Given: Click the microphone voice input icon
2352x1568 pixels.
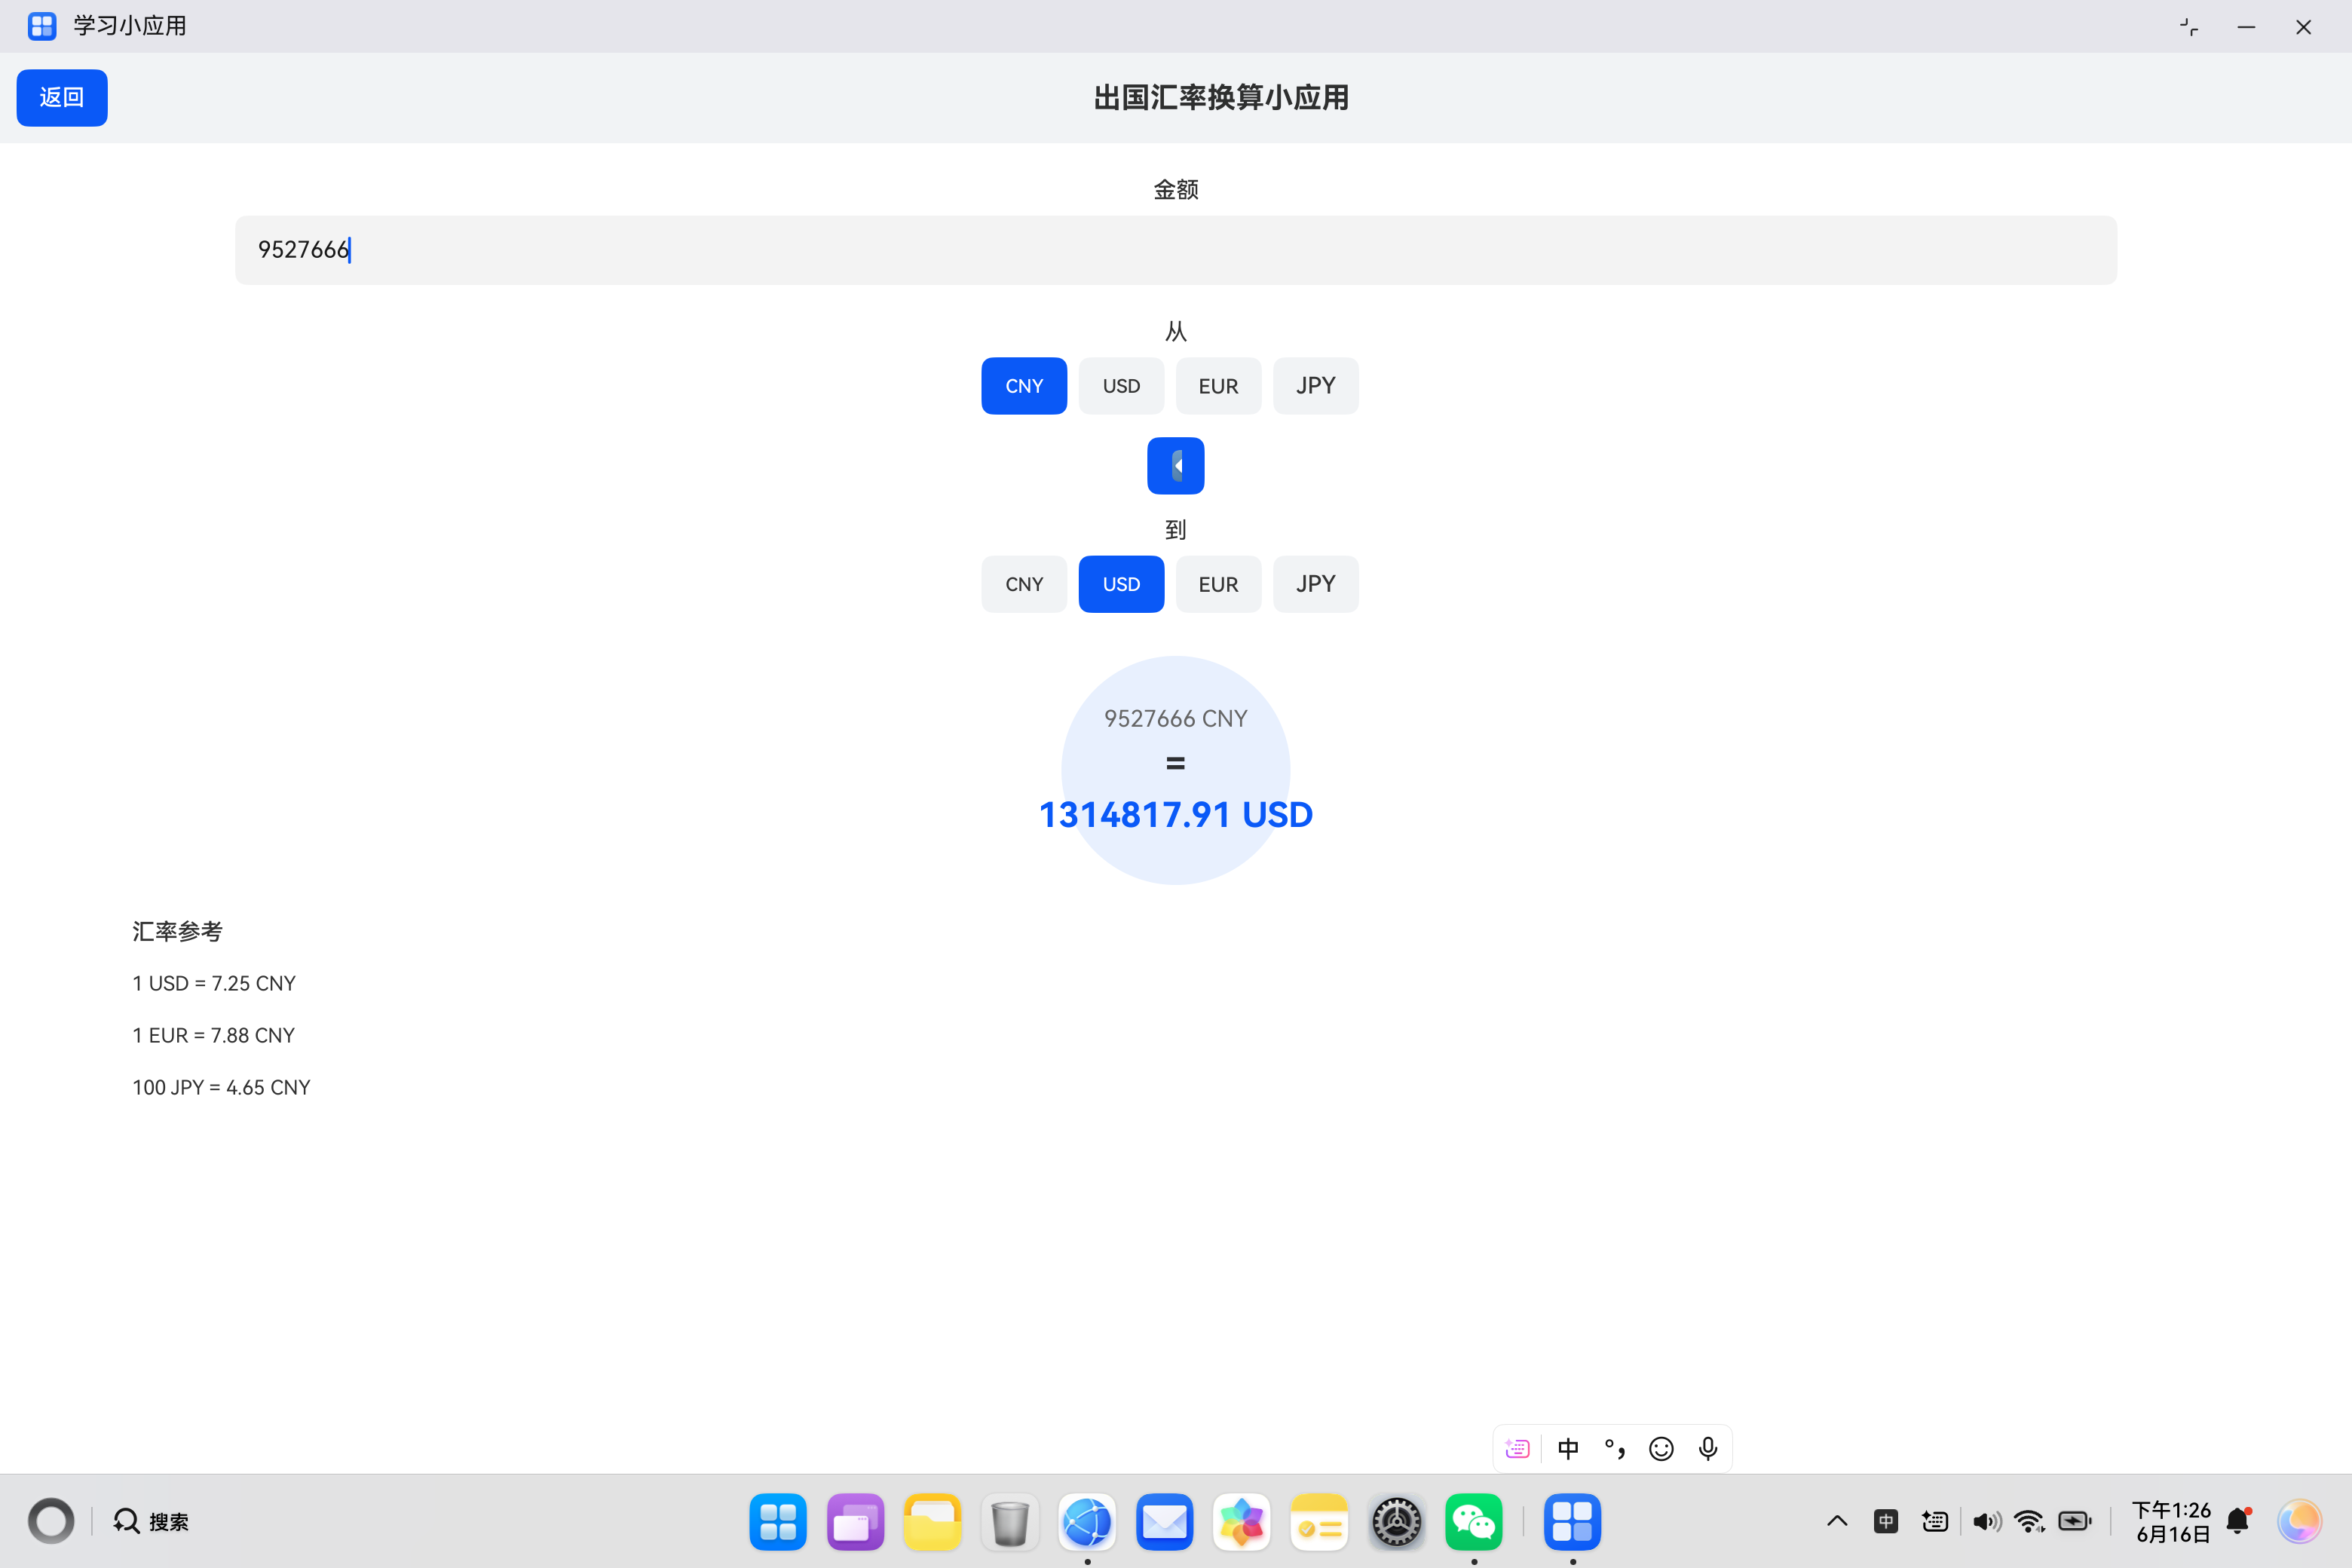Looking at the screenshot, I should point(1708,1448).
